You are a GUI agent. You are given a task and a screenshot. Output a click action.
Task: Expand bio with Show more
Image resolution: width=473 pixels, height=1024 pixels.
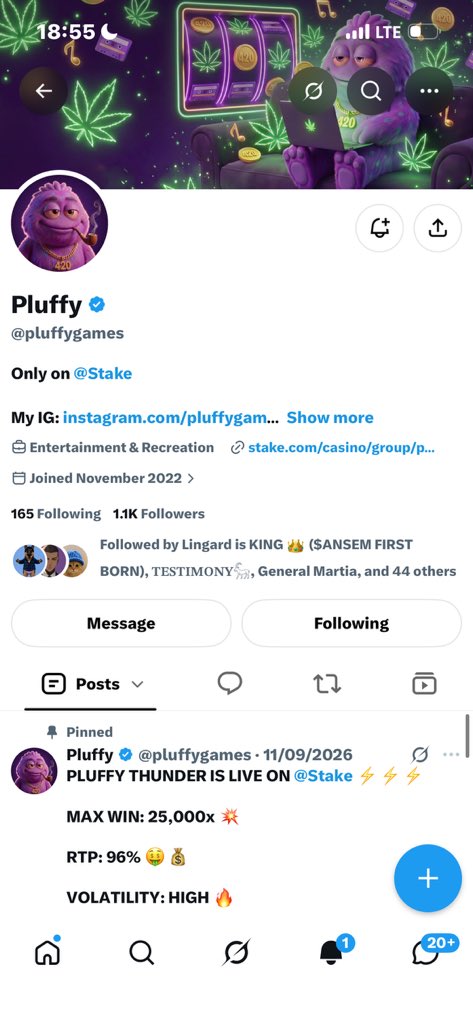(x=330, y=418)
